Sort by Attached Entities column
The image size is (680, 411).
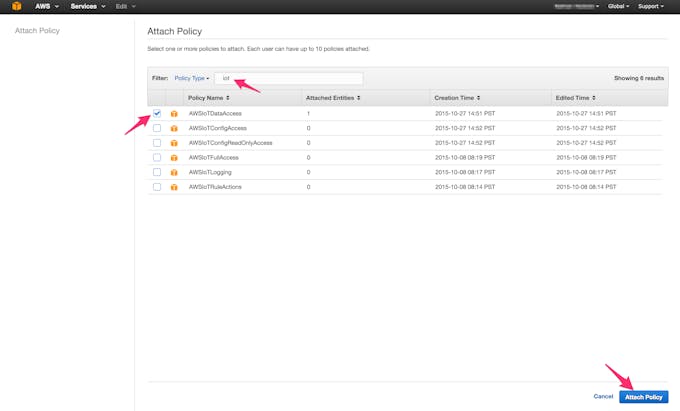(x=333, y=98)
